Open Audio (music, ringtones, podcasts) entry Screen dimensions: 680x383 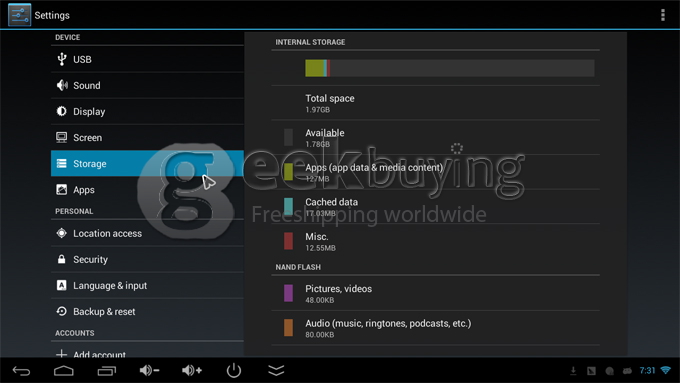tap(435, 328)
